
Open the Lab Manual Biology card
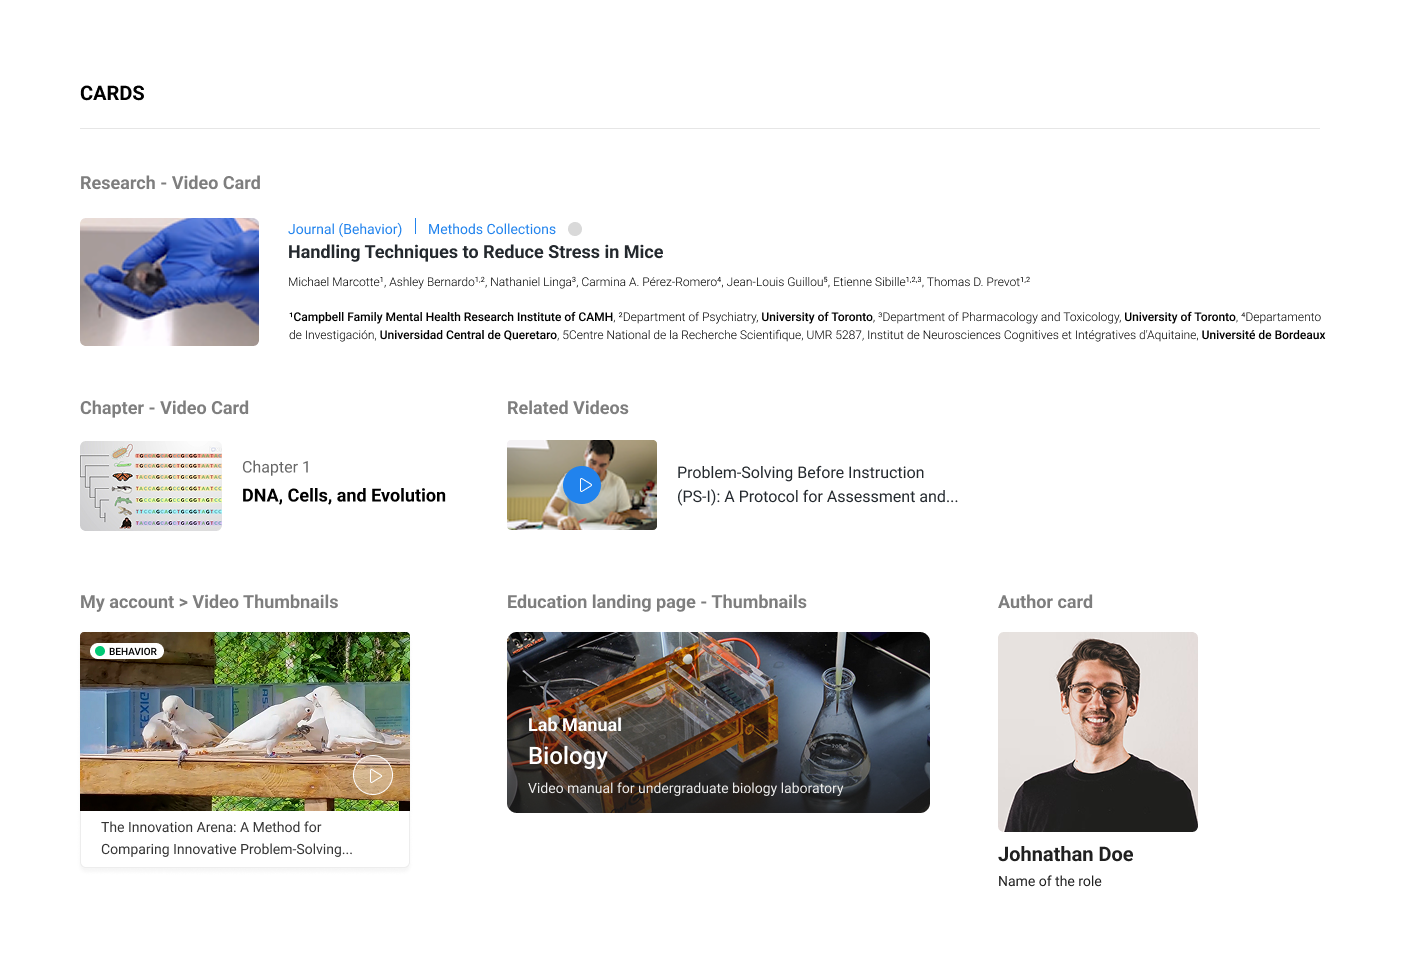718,722
